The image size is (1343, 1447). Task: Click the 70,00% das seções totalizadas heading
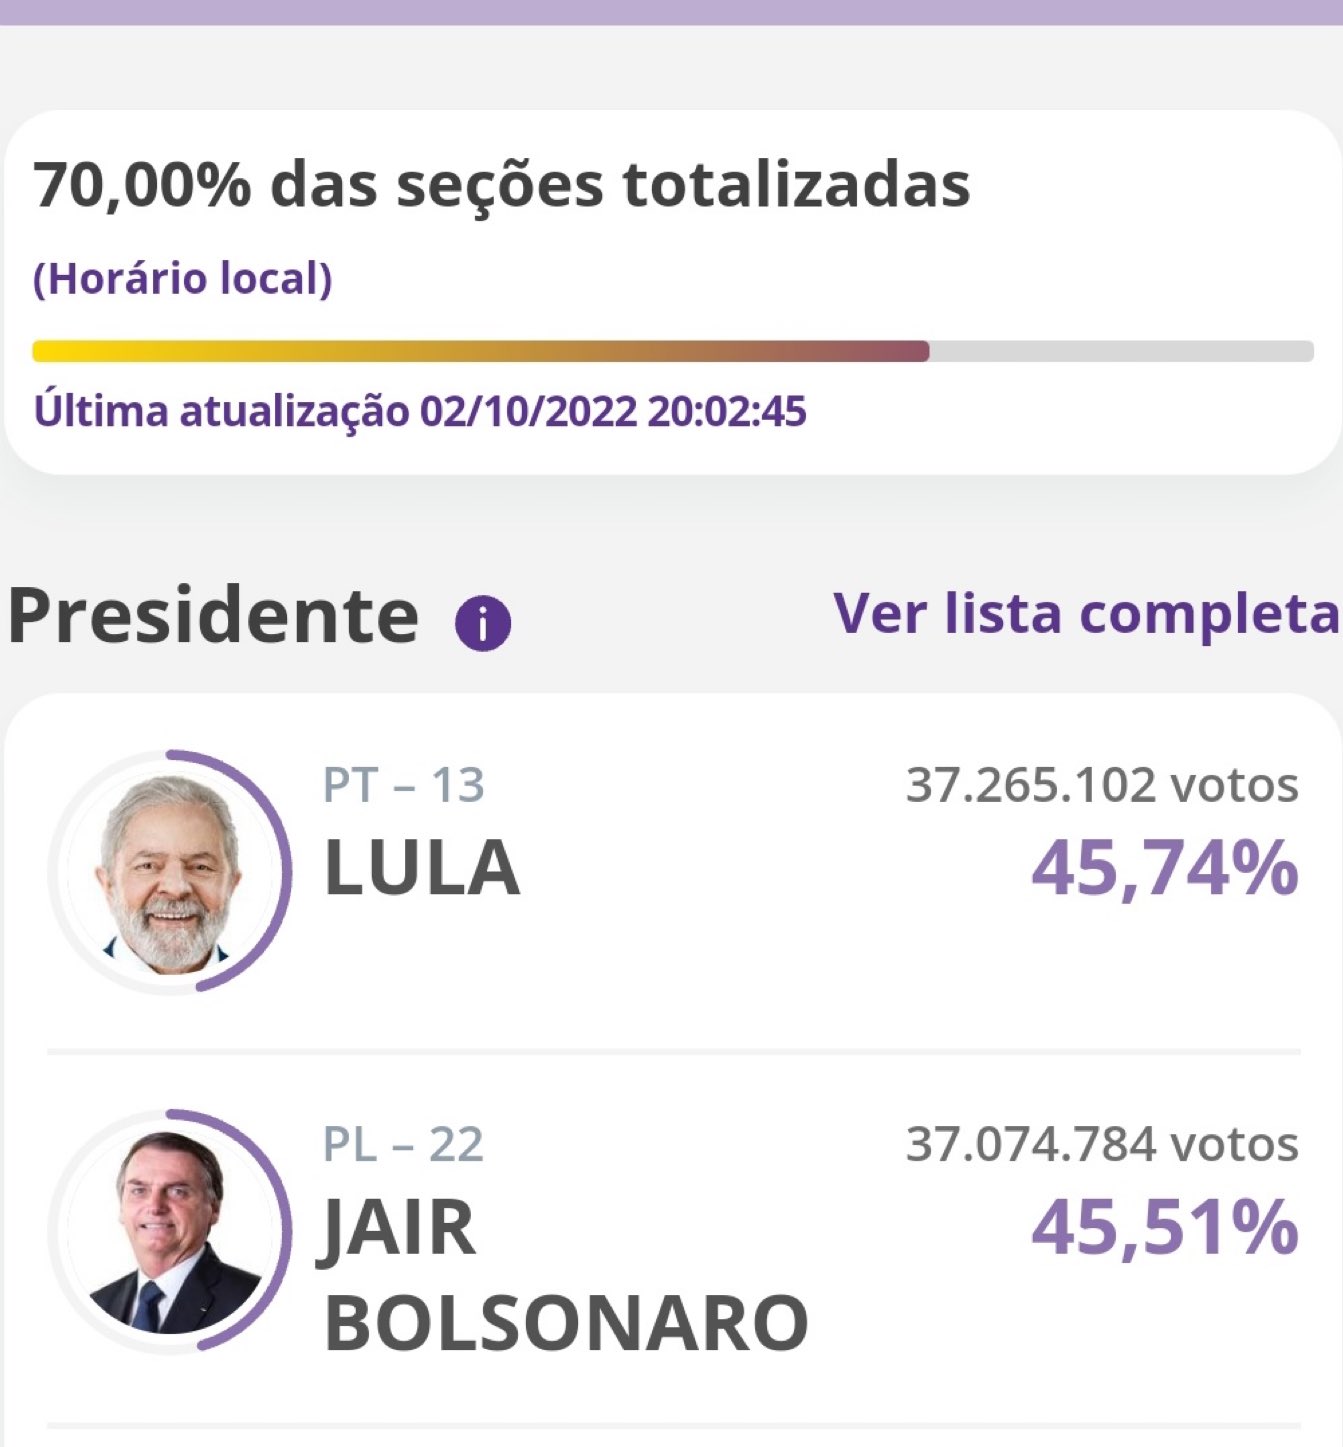tap(501, 185)
